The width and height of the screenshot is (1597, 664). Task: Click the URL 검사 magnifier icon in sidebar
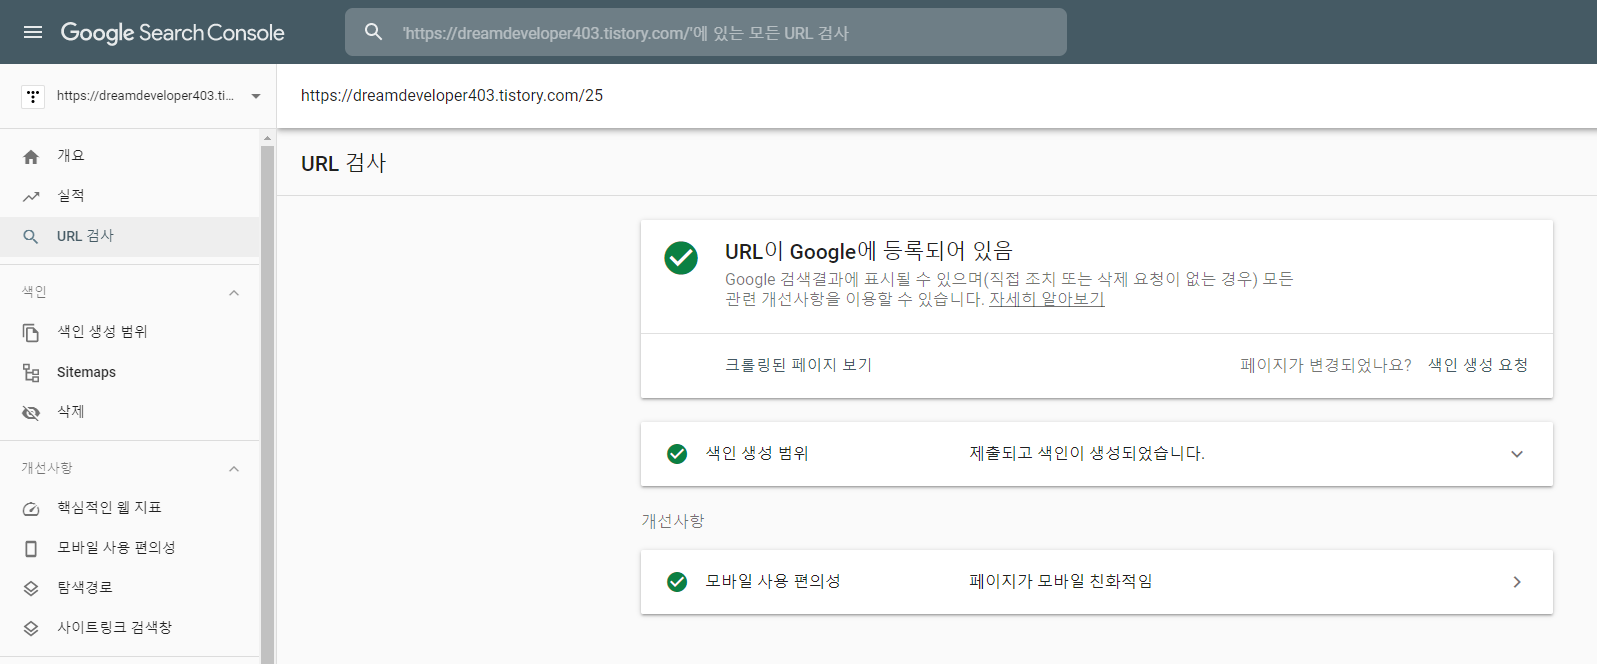(x=31, y=236)
